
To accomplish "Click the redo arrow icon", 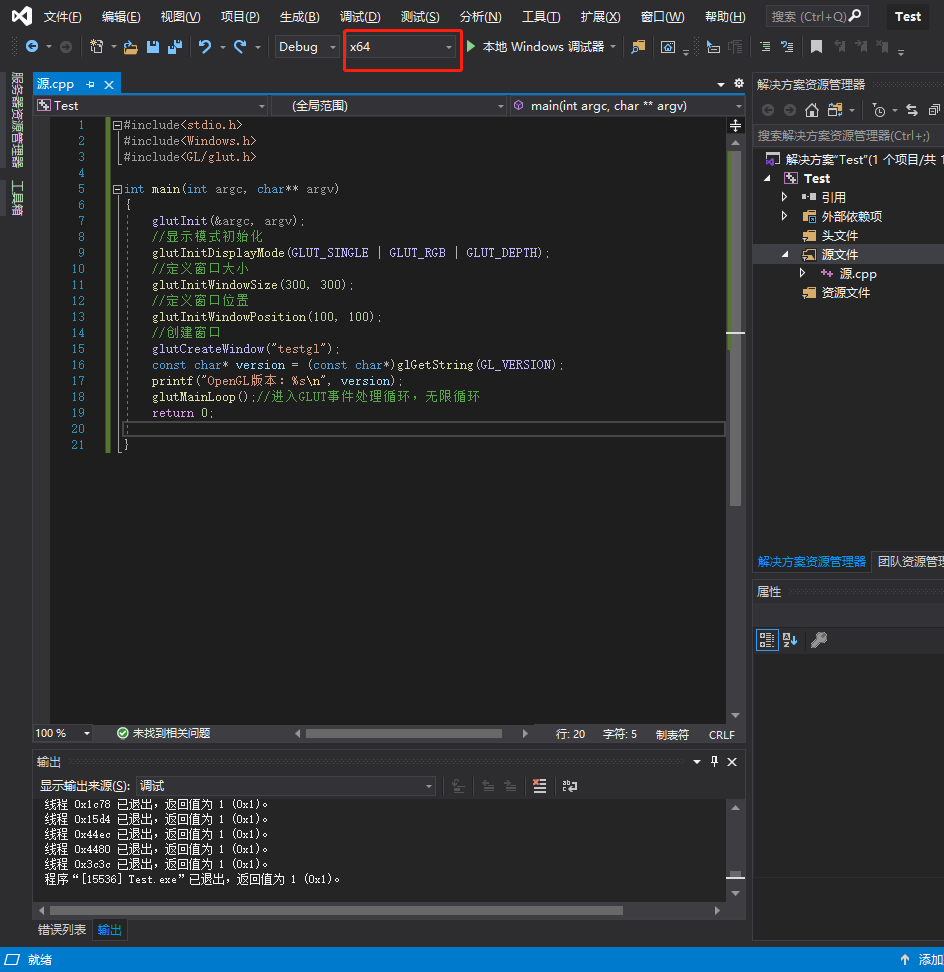I will (240, 46).
